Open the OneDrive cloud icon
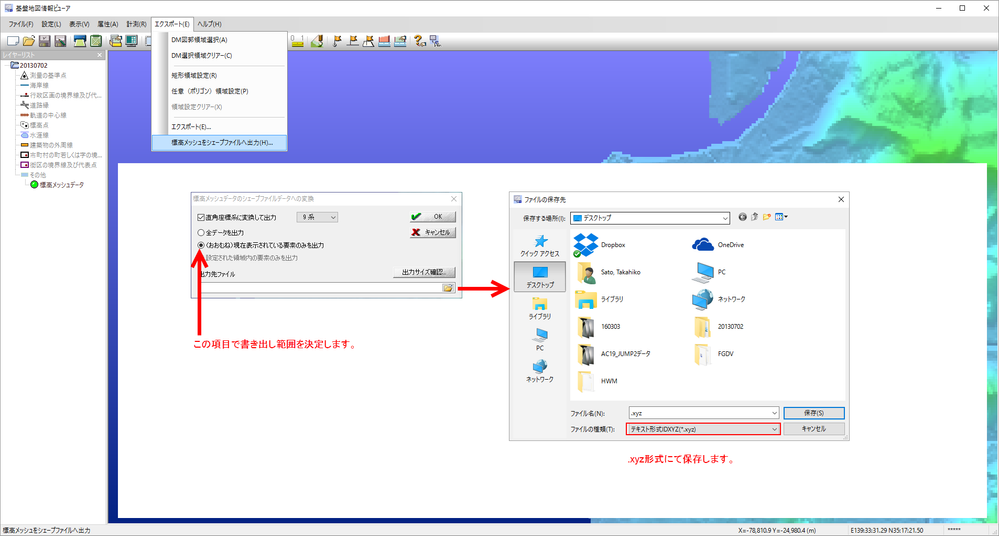The height and width of the screenshot is (536, 999). tap(703, 245)
